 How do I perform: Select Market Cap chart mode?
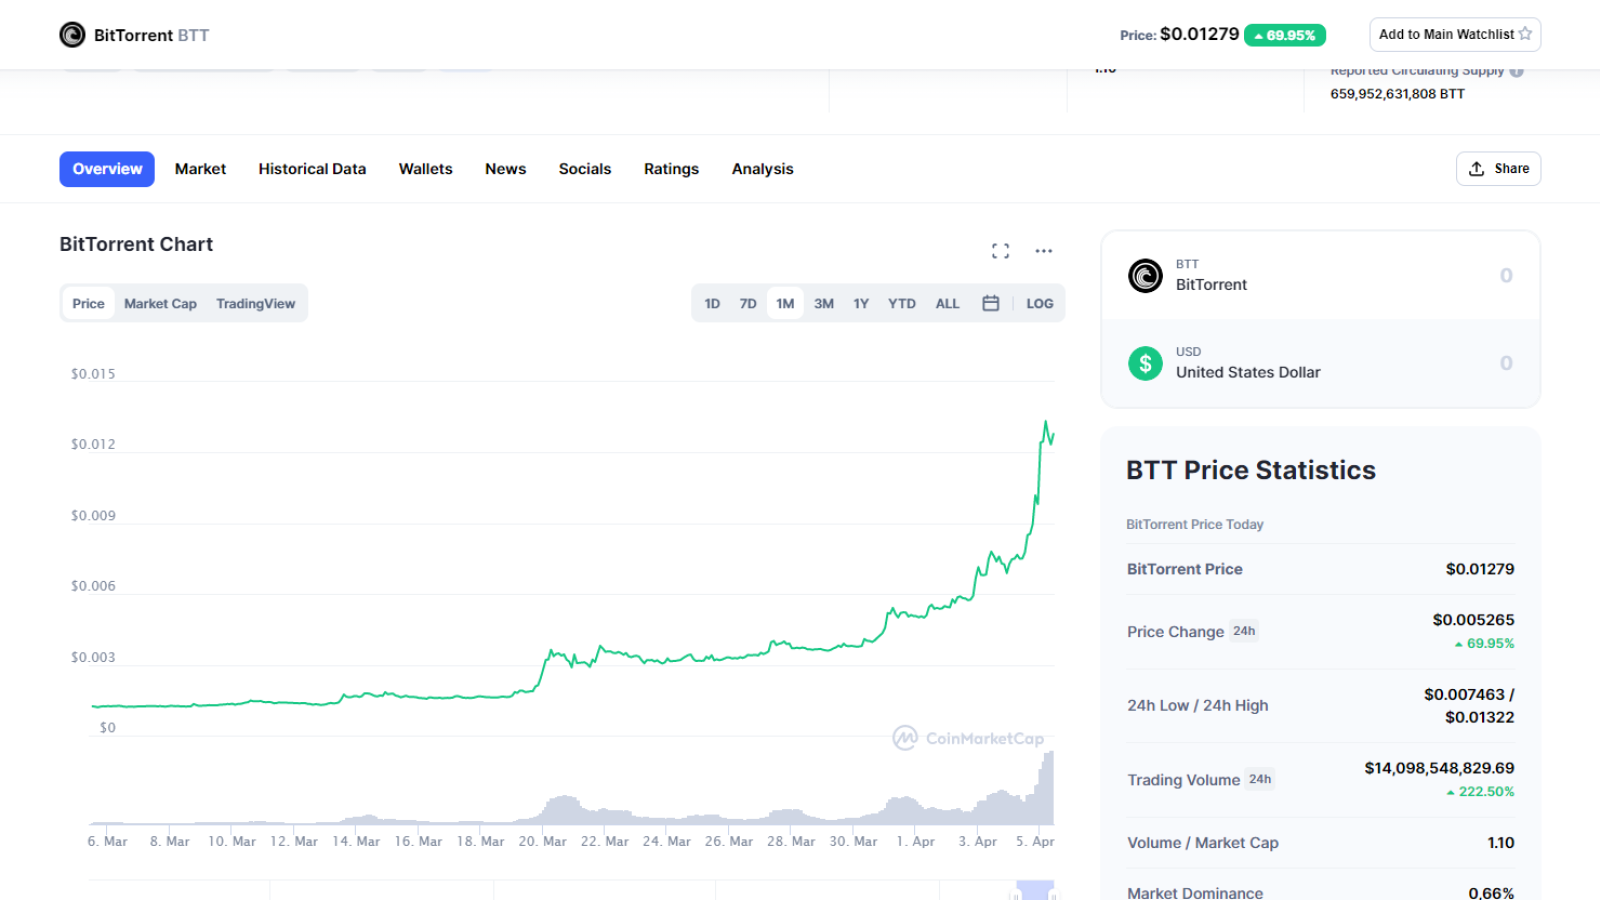160,303
